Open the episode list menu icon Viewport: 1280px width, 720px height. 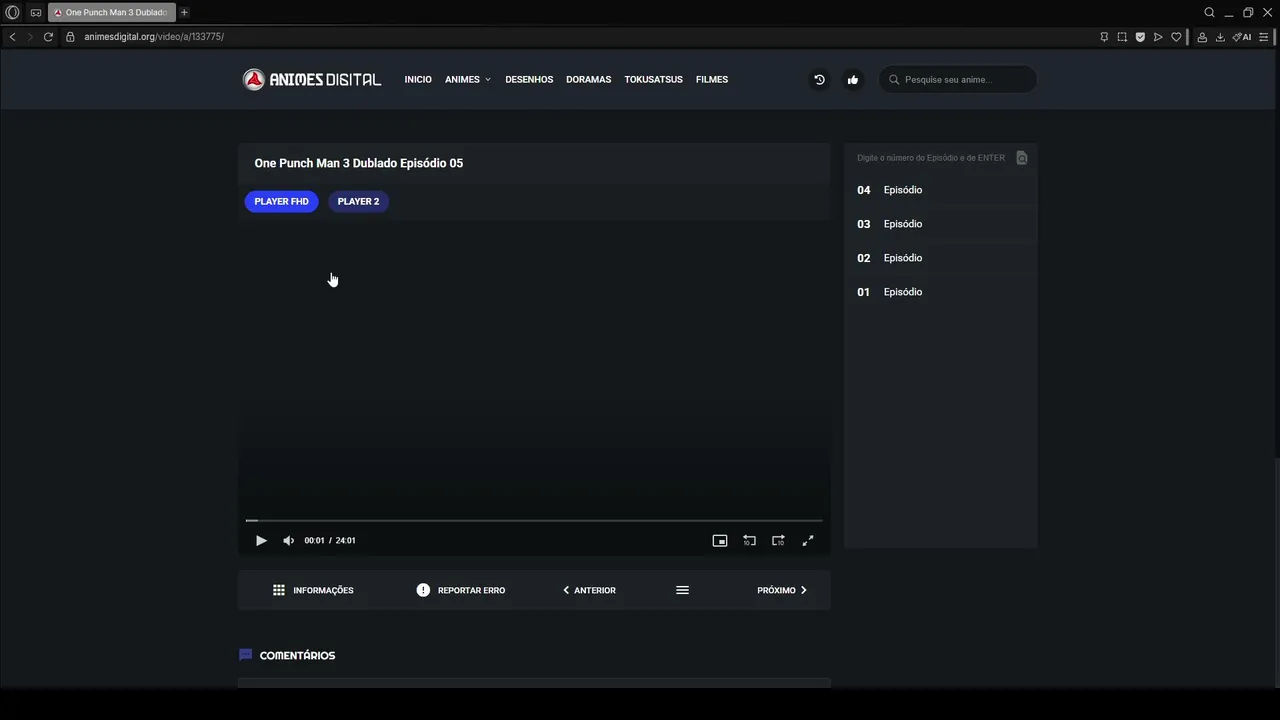[x=682, y=591]
